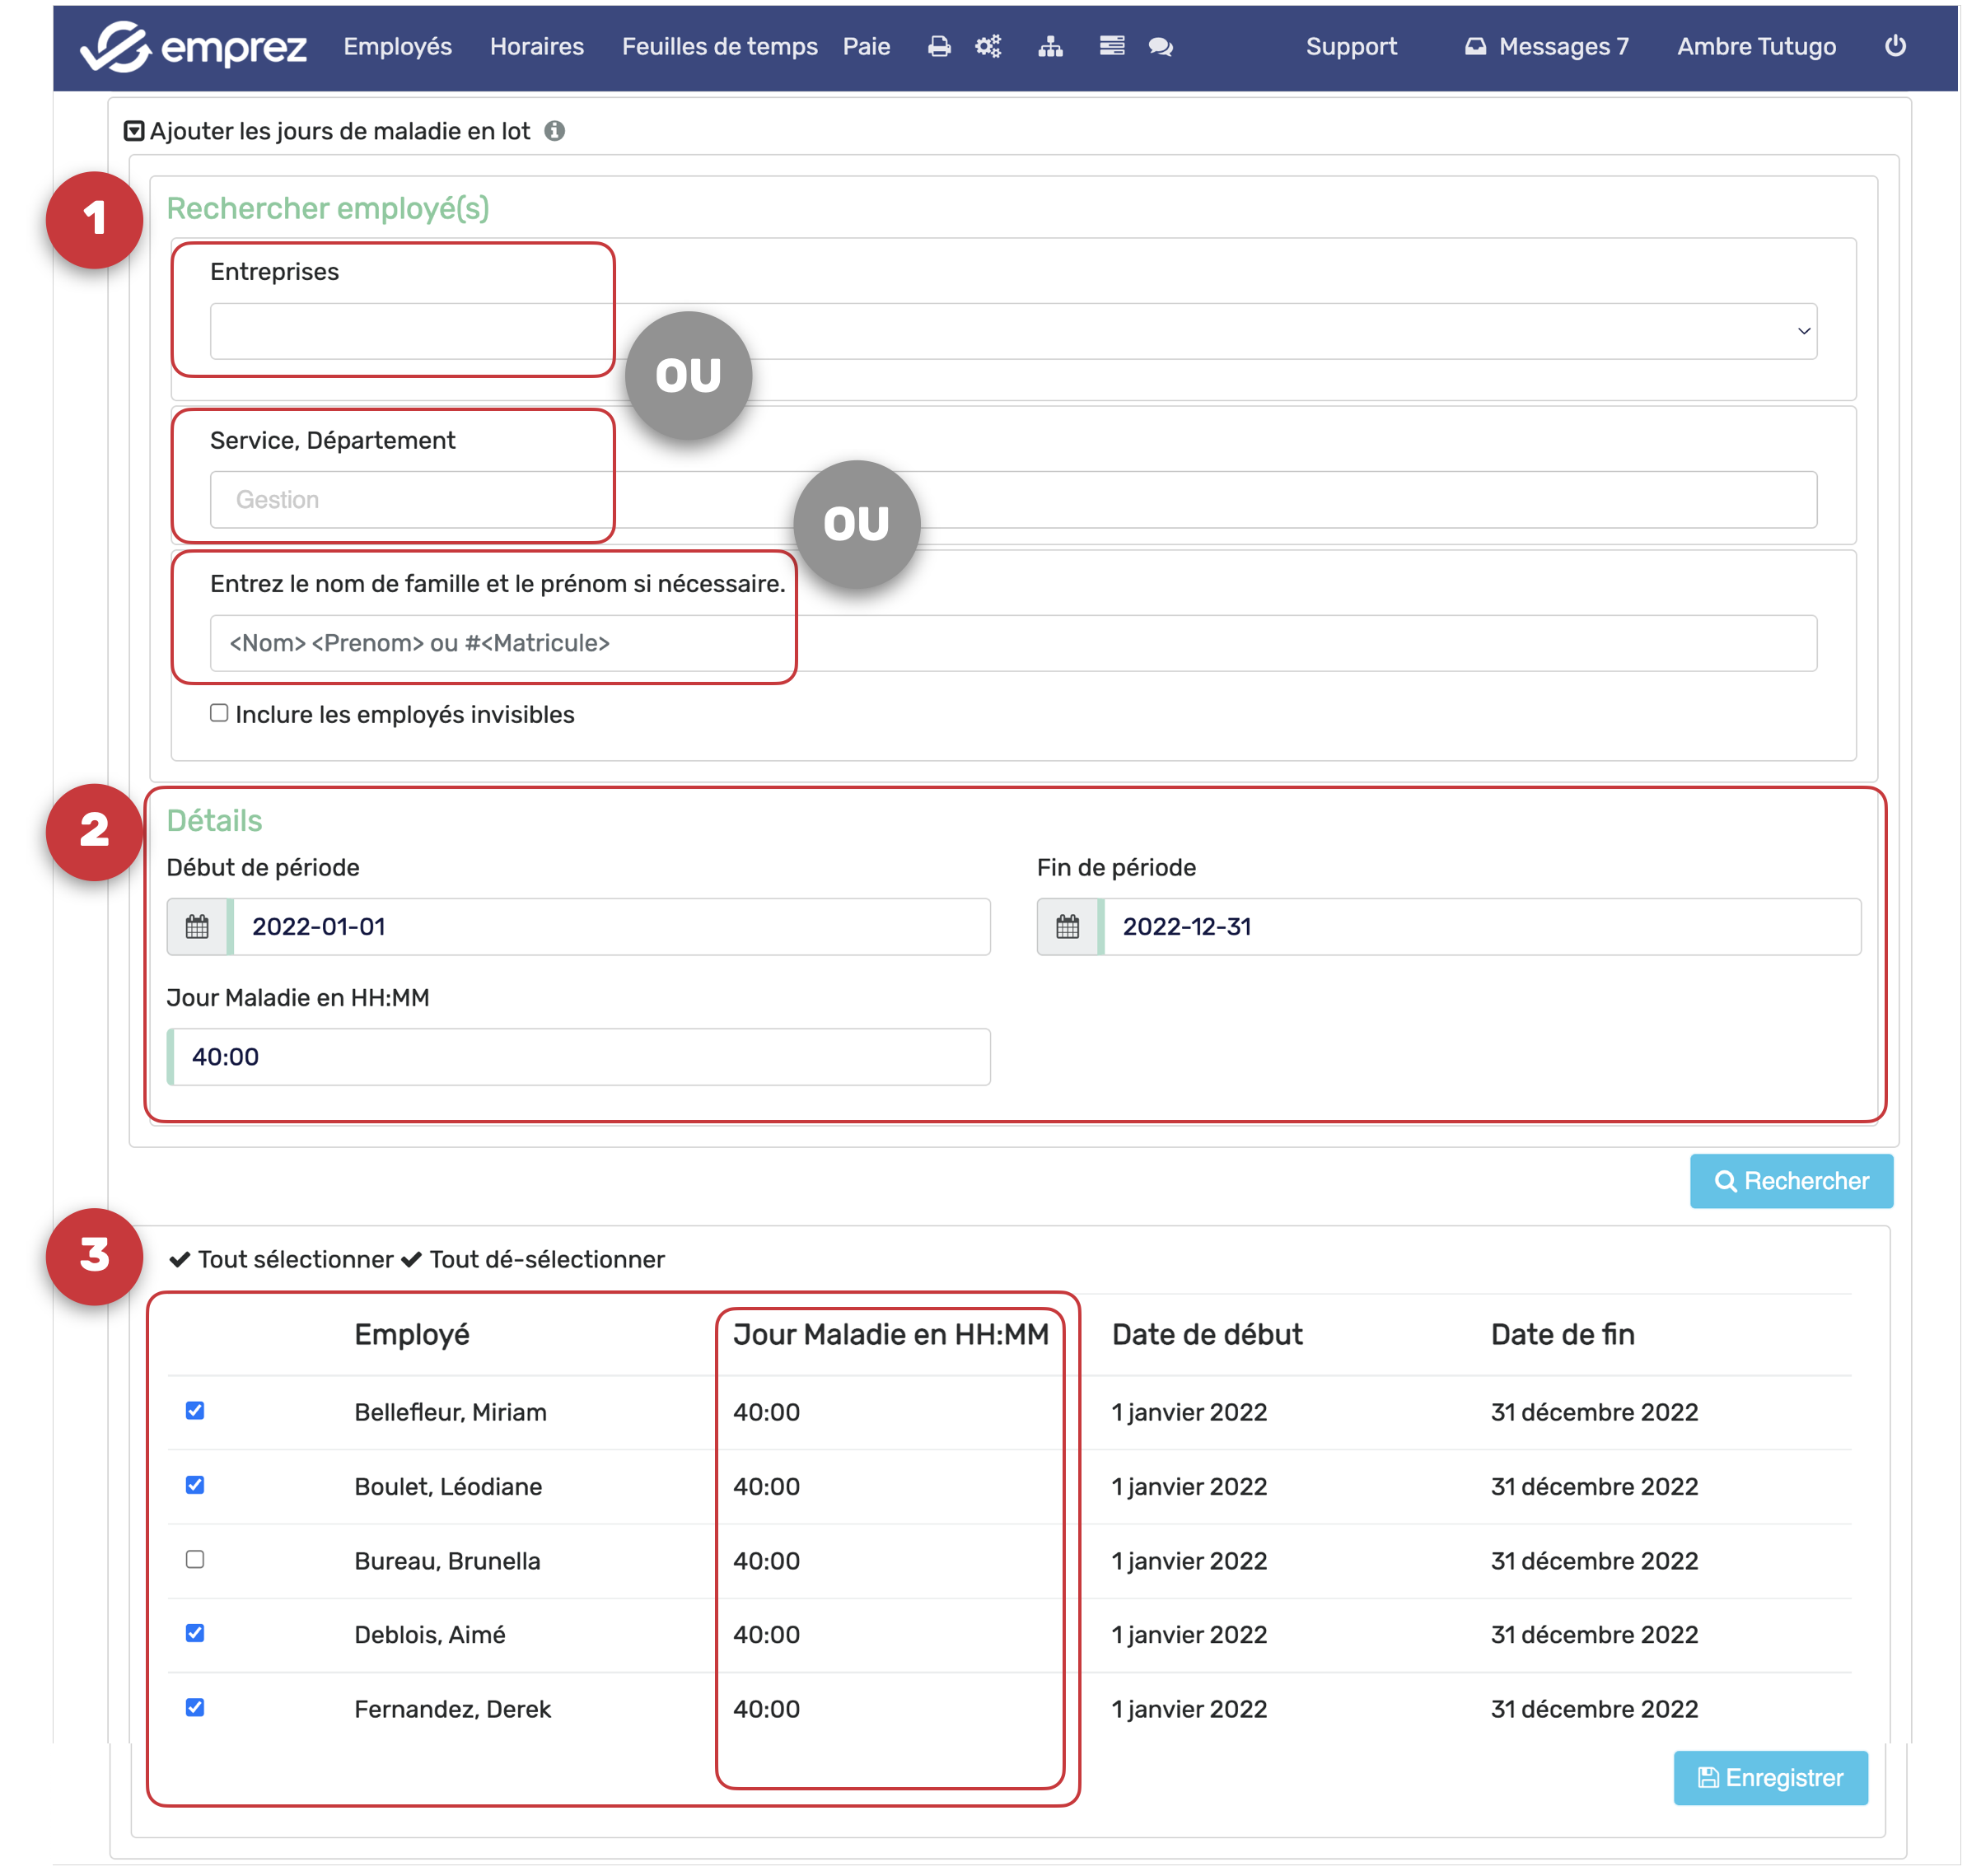The image size is (1967, 1876).
Task: Open calendar icon for Début de période
Action: click(x=197, y=927)
